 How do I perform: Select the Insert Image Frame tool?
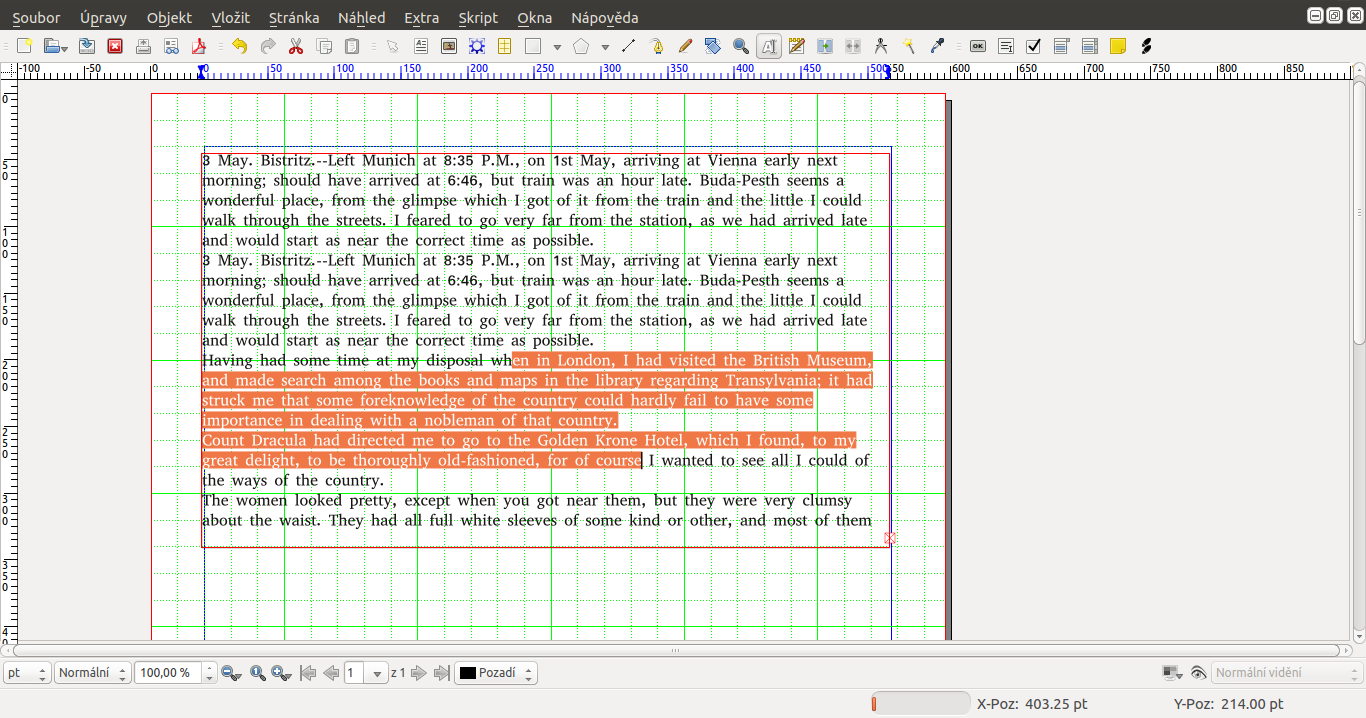point(446,46)
